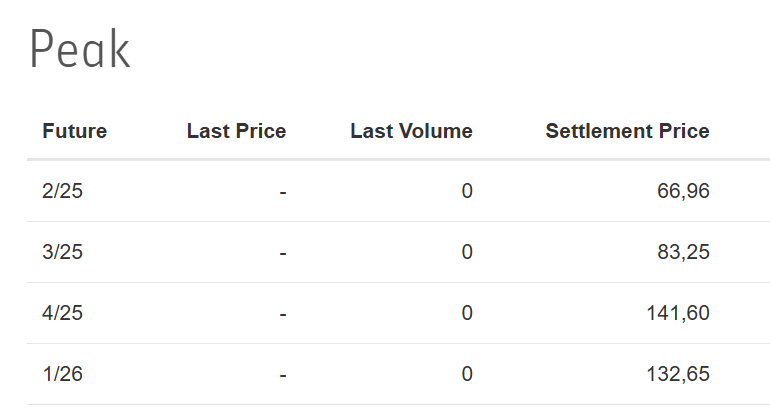Image resolution: width=770 pixels, height=412 pixels.
Task: Click settlement price 66,96
Action: (x=683, y=191)
